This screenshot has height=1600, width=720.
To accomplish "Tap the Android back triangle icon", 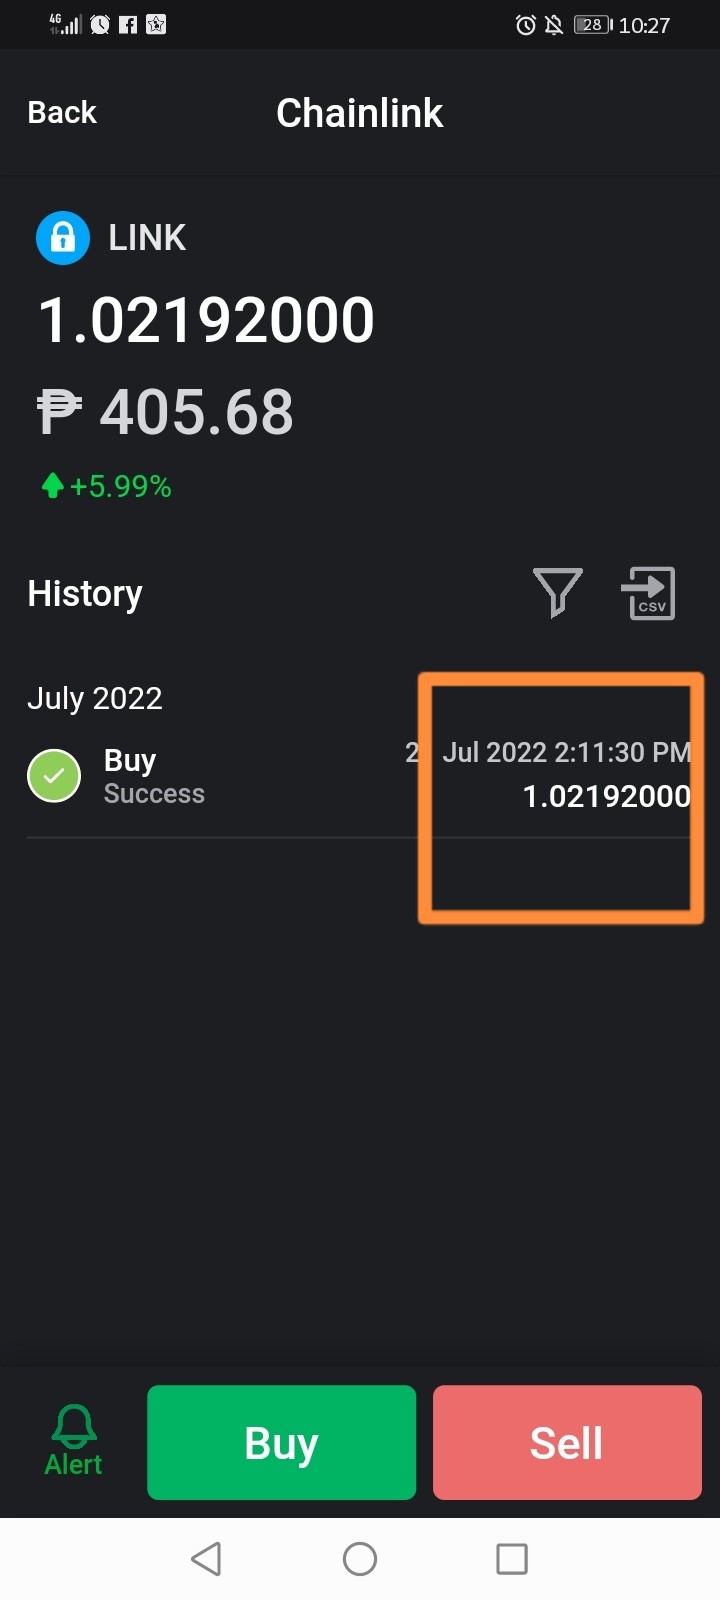I will (x=206, y=1558).
